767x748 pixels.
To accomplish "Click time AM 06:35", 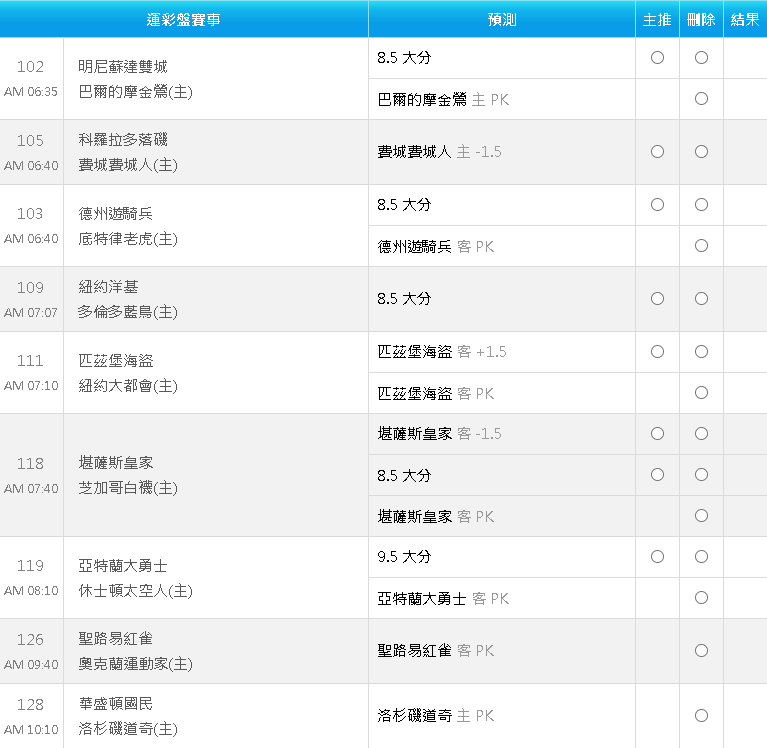I will [x=31, y=92].
